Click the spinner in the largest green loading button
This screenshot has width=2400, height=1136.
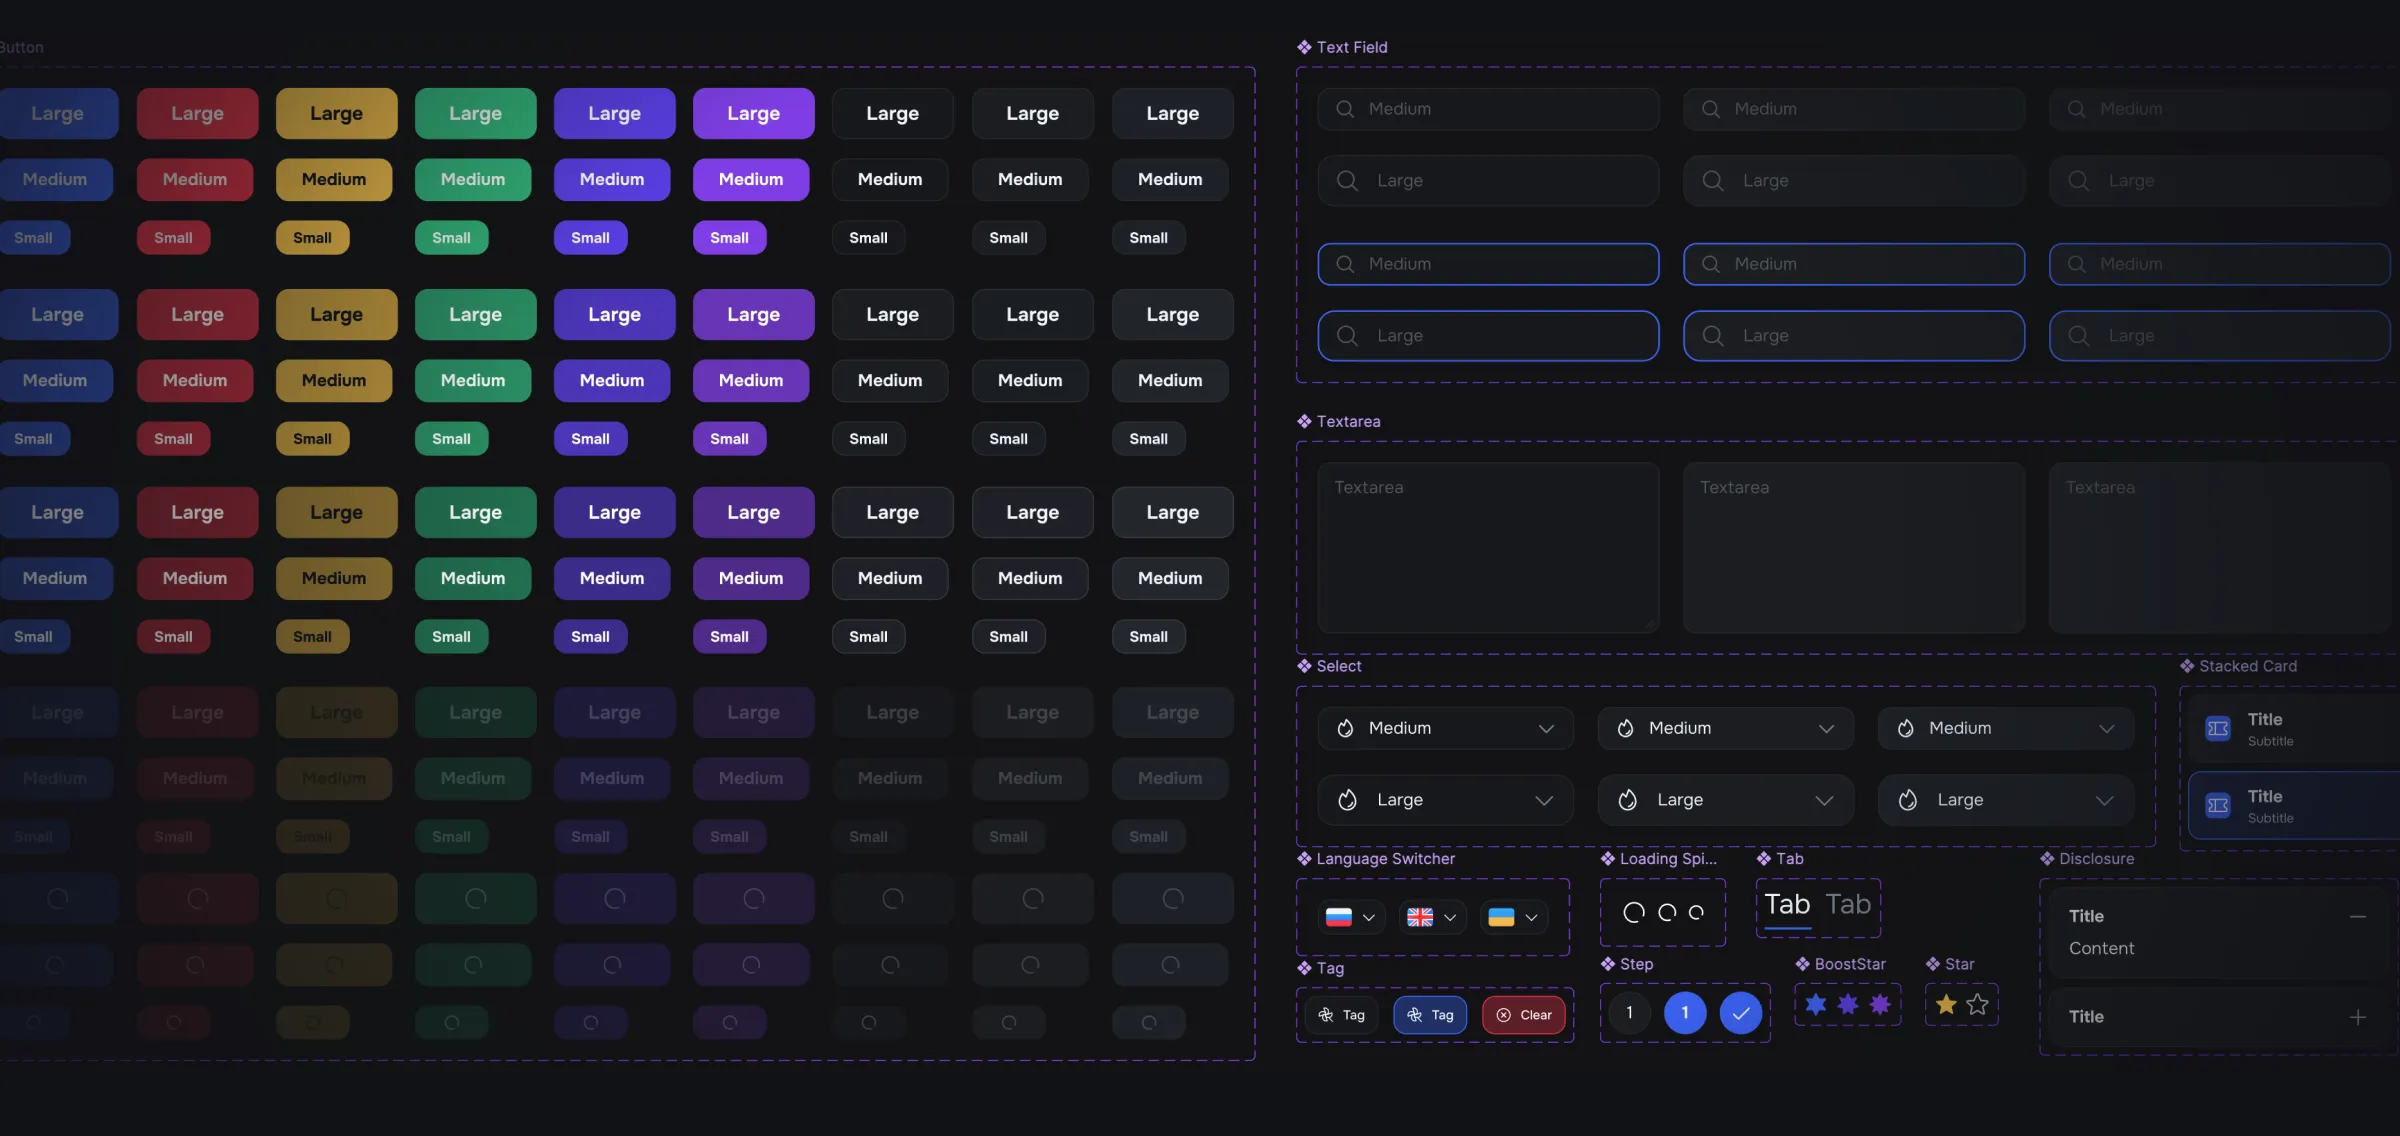tap(475, 898)
